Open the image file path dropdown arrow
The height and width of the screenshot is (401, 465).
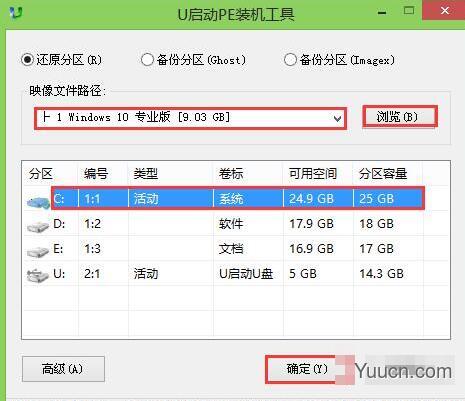337,118
